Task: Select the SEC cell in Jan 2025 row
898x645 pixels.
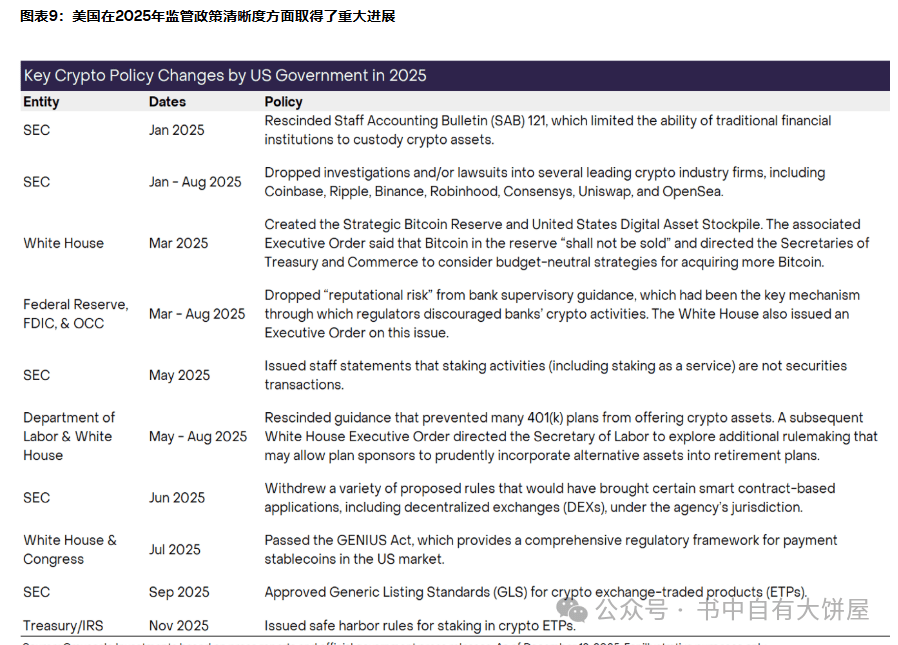Action: (37, 130)
